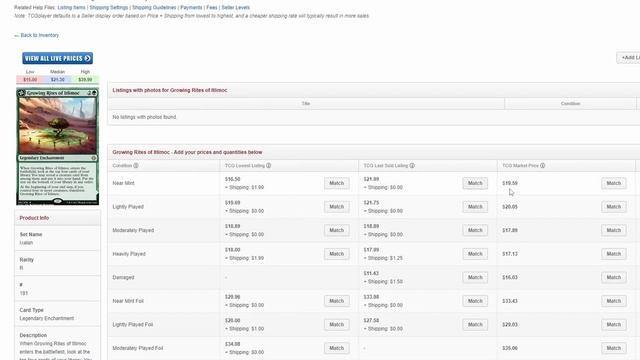Open View All Live Prices button

(58, 58)
